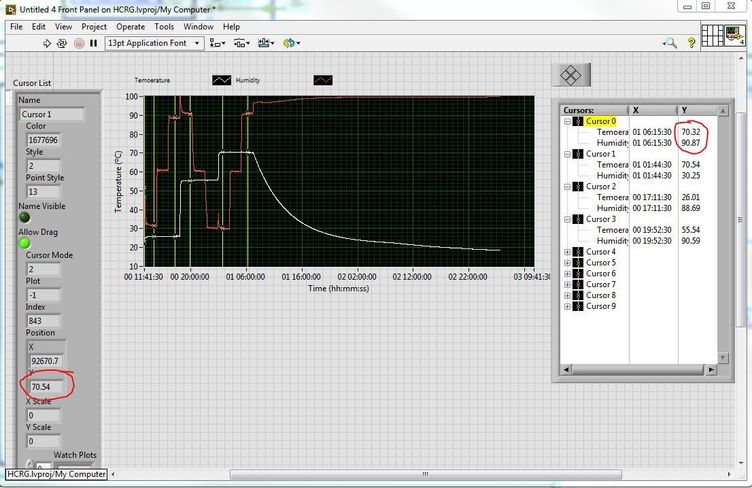Open the View menu
Screen dimensions: 752x488
pos(63,27)
